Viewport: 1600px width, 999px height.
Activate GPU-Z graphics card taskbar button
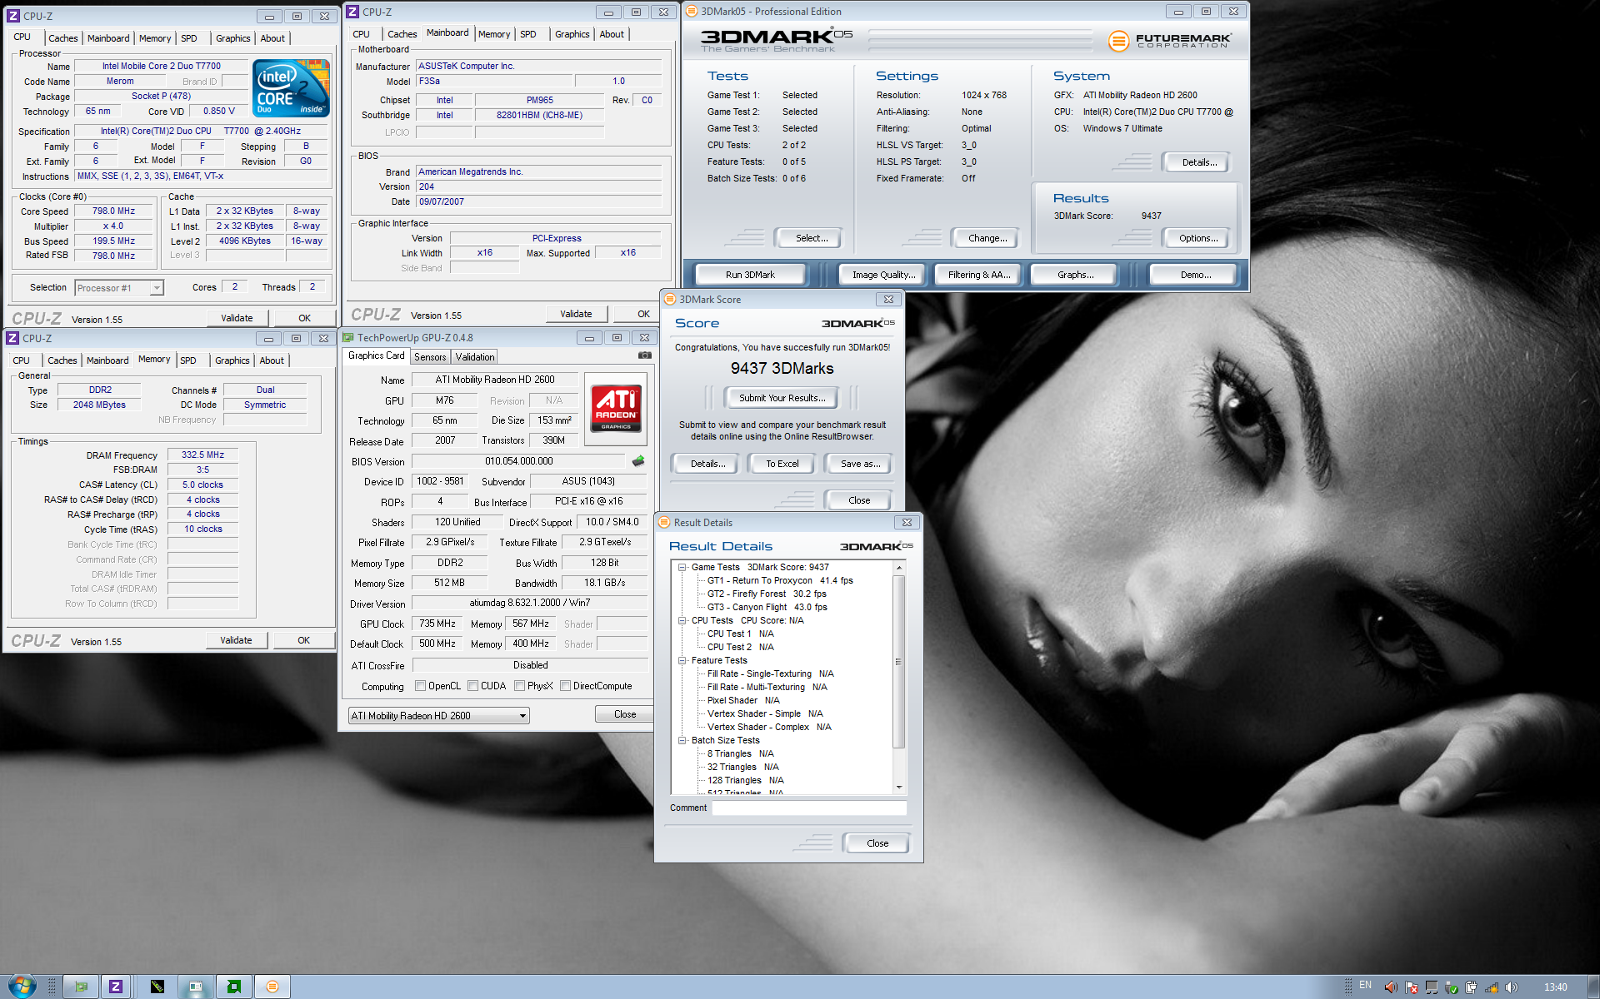(81, 986)
